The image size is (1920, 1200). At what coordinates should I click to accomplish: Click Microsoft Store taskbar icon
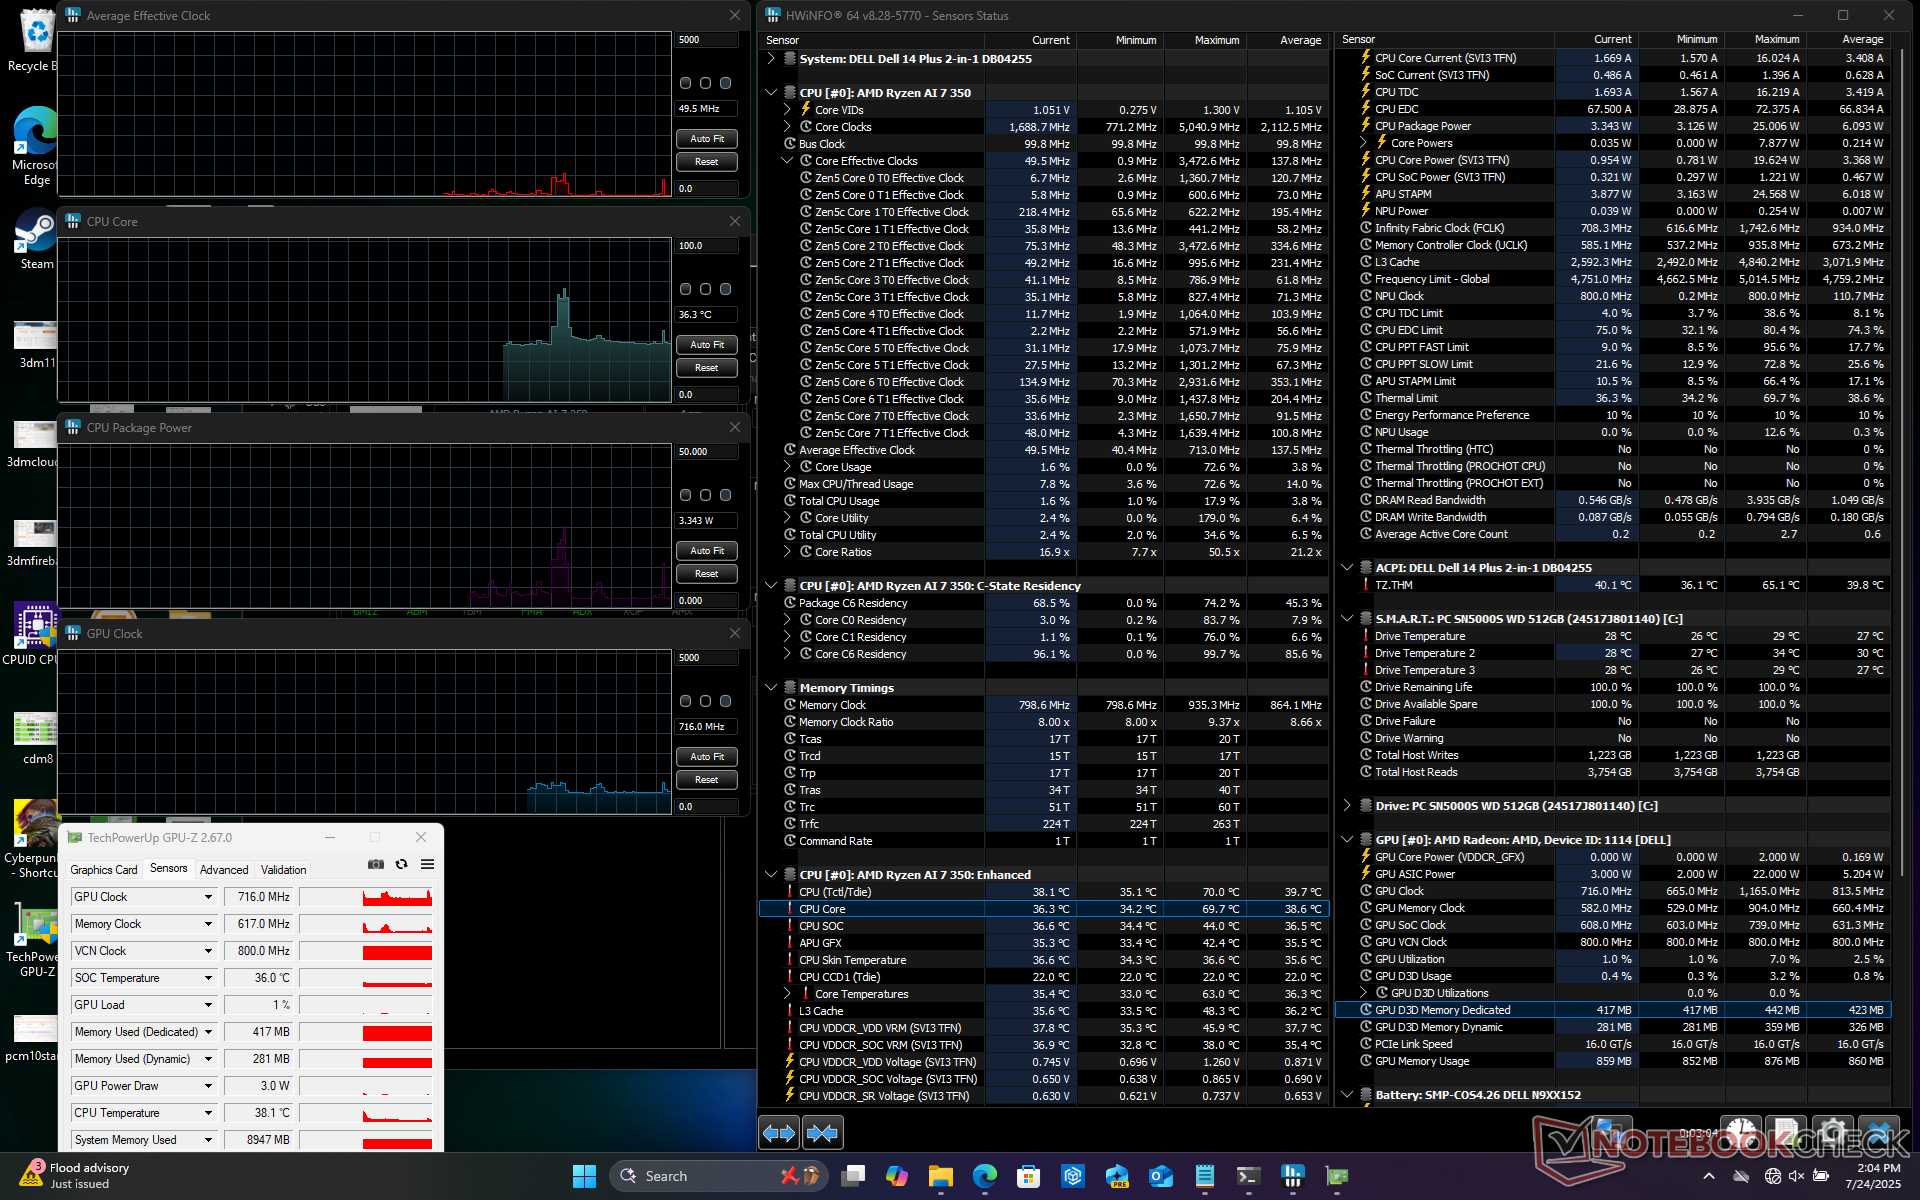pos(1028,1176)
